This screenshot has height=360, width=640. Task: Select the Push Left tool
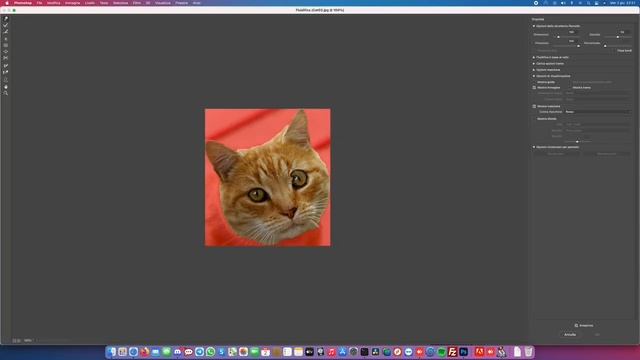click(x=6, y=58)
